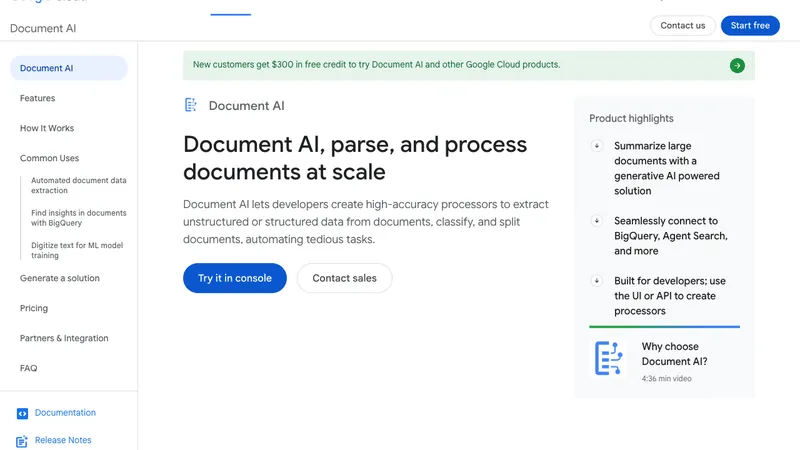
Task: Go to Generate a solution section
Action: pos(60,278)
